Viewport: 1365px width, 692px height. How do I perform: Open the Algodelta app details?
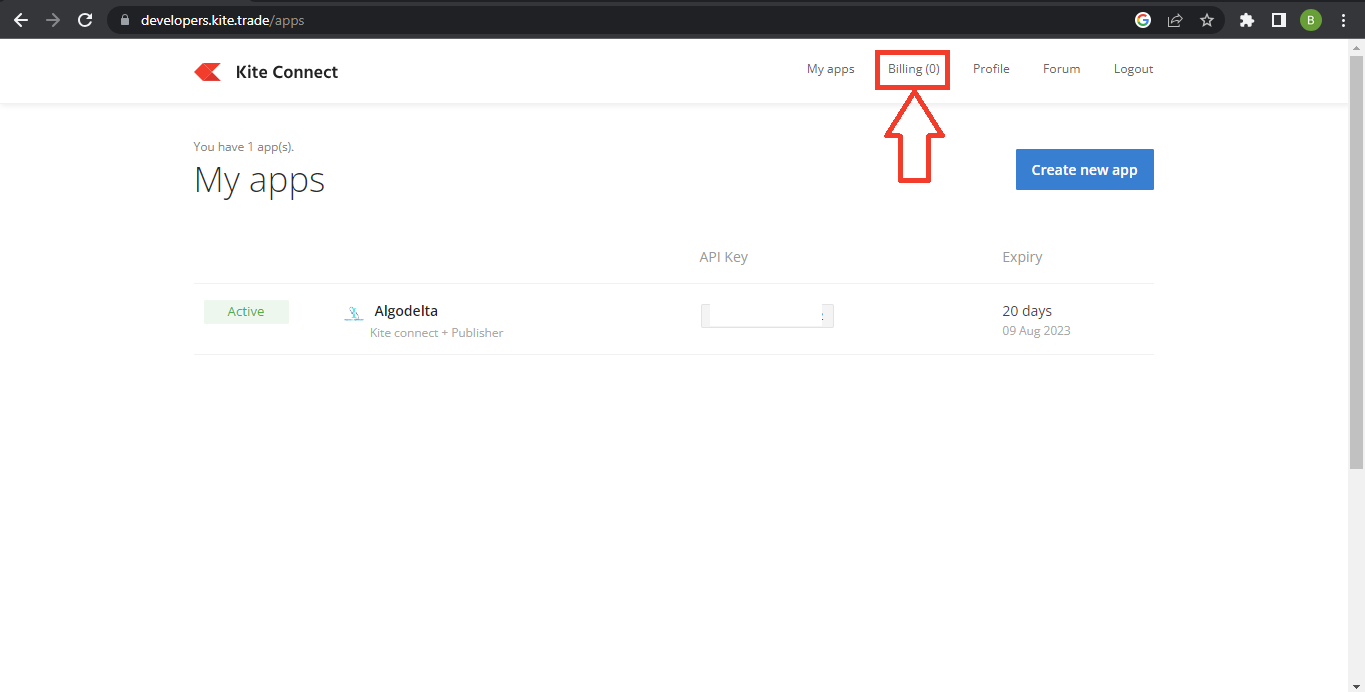[x=406, y=310]
